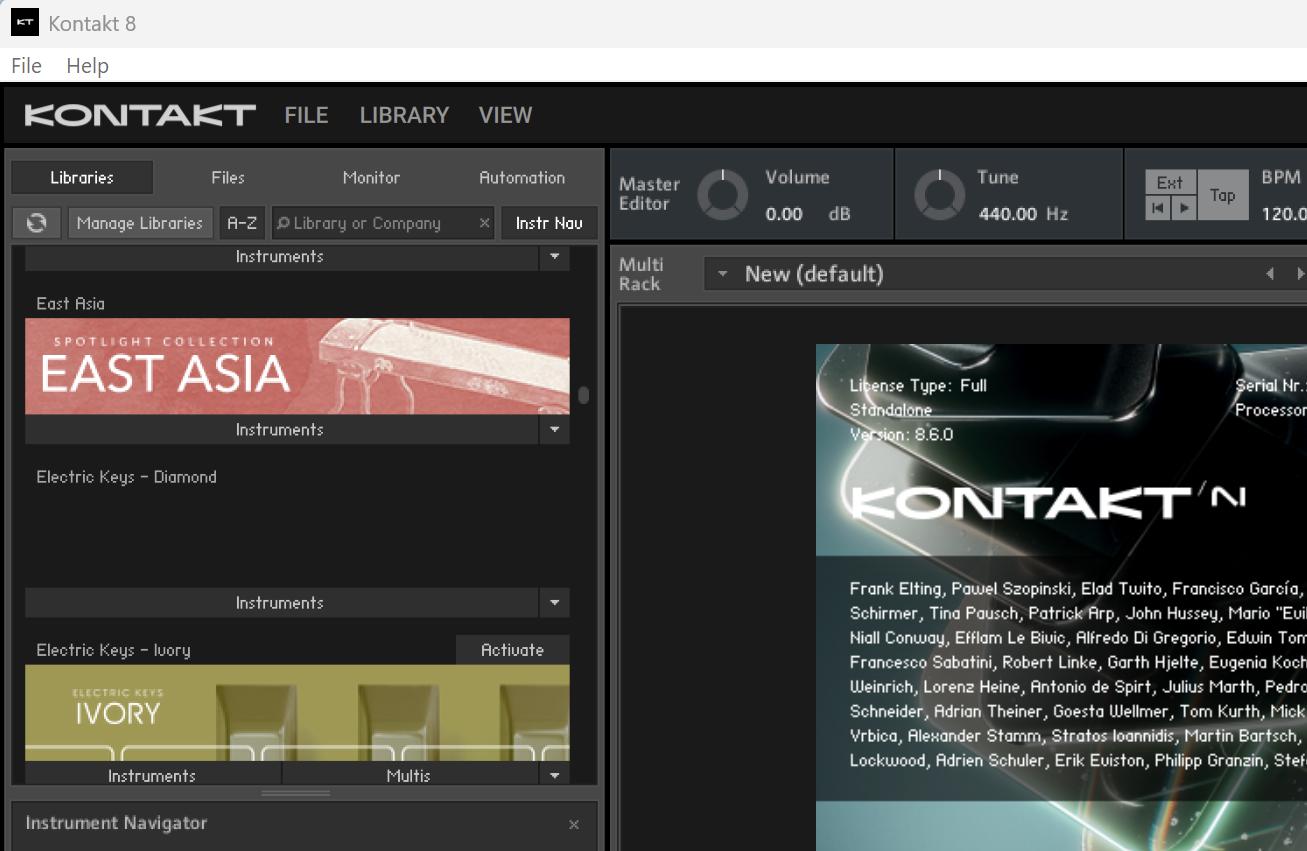Click the play transport icon
The width and height of the screenshot is (1307, 851).
[1183, 208]
